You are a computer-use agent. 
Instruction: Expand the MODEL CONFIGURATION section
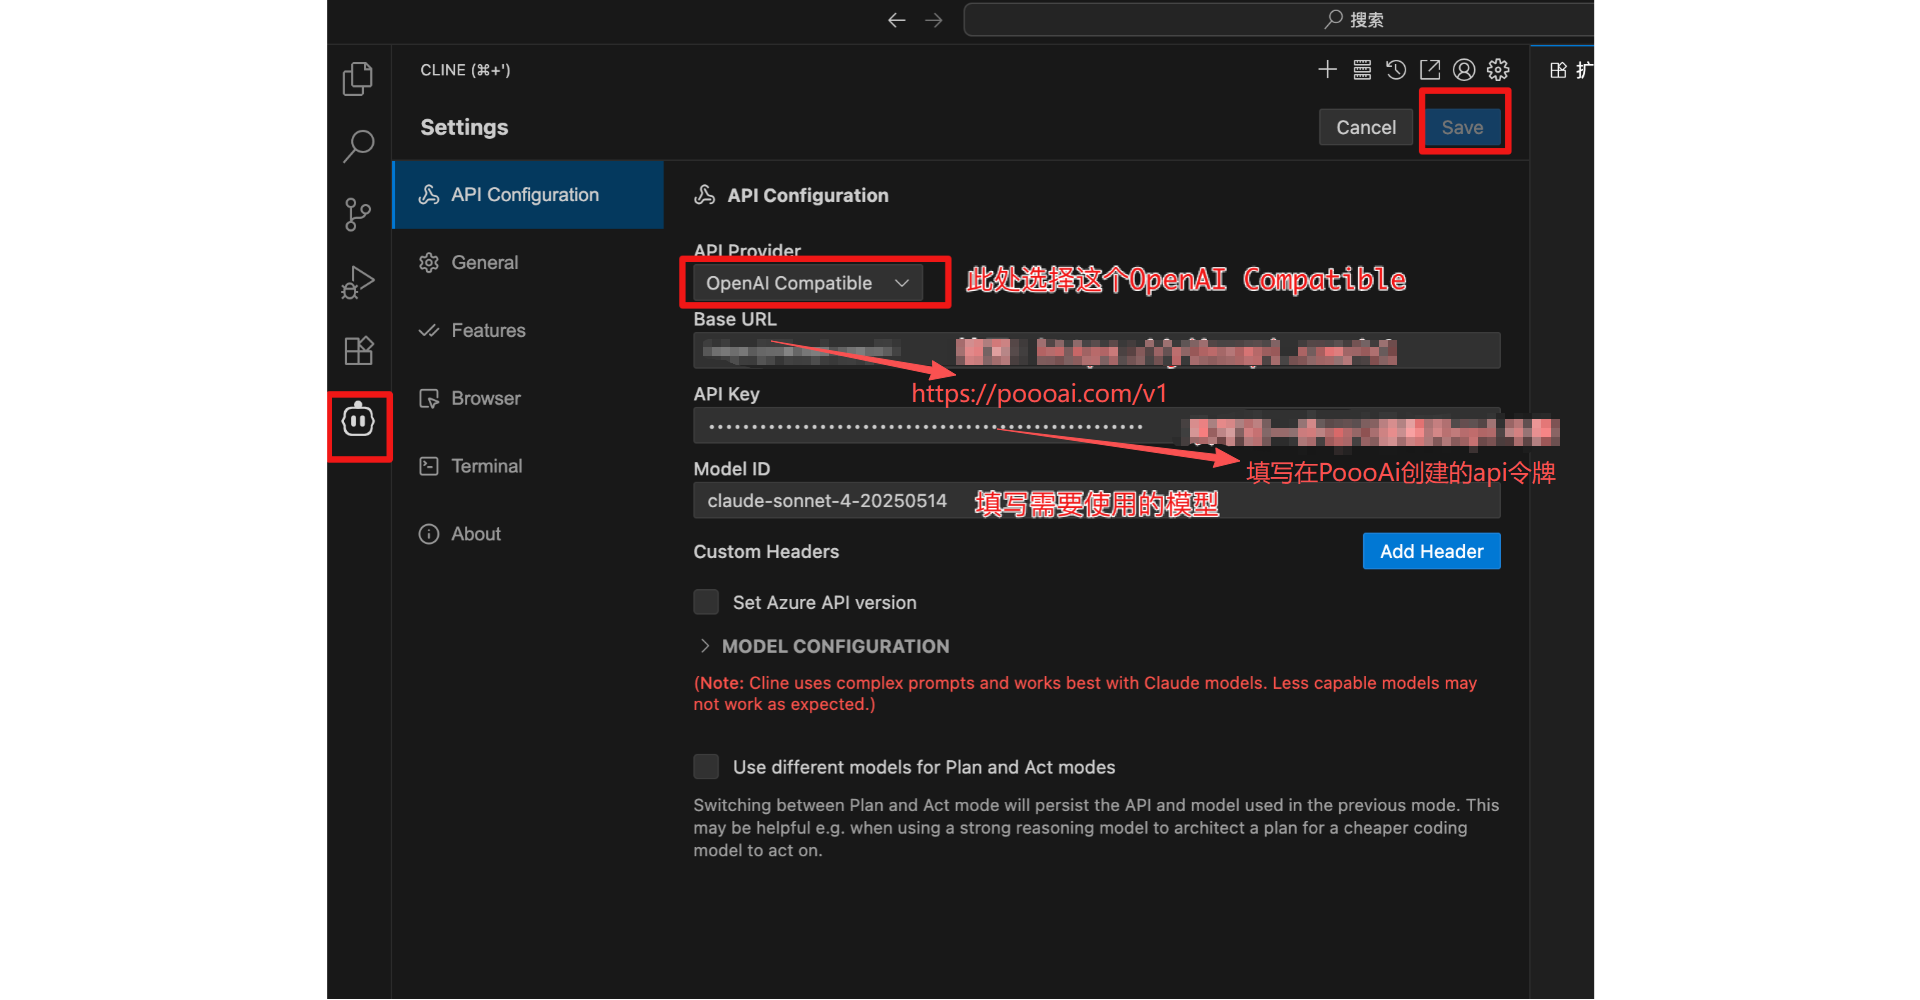pyautogui.click(x=834, y=646)
